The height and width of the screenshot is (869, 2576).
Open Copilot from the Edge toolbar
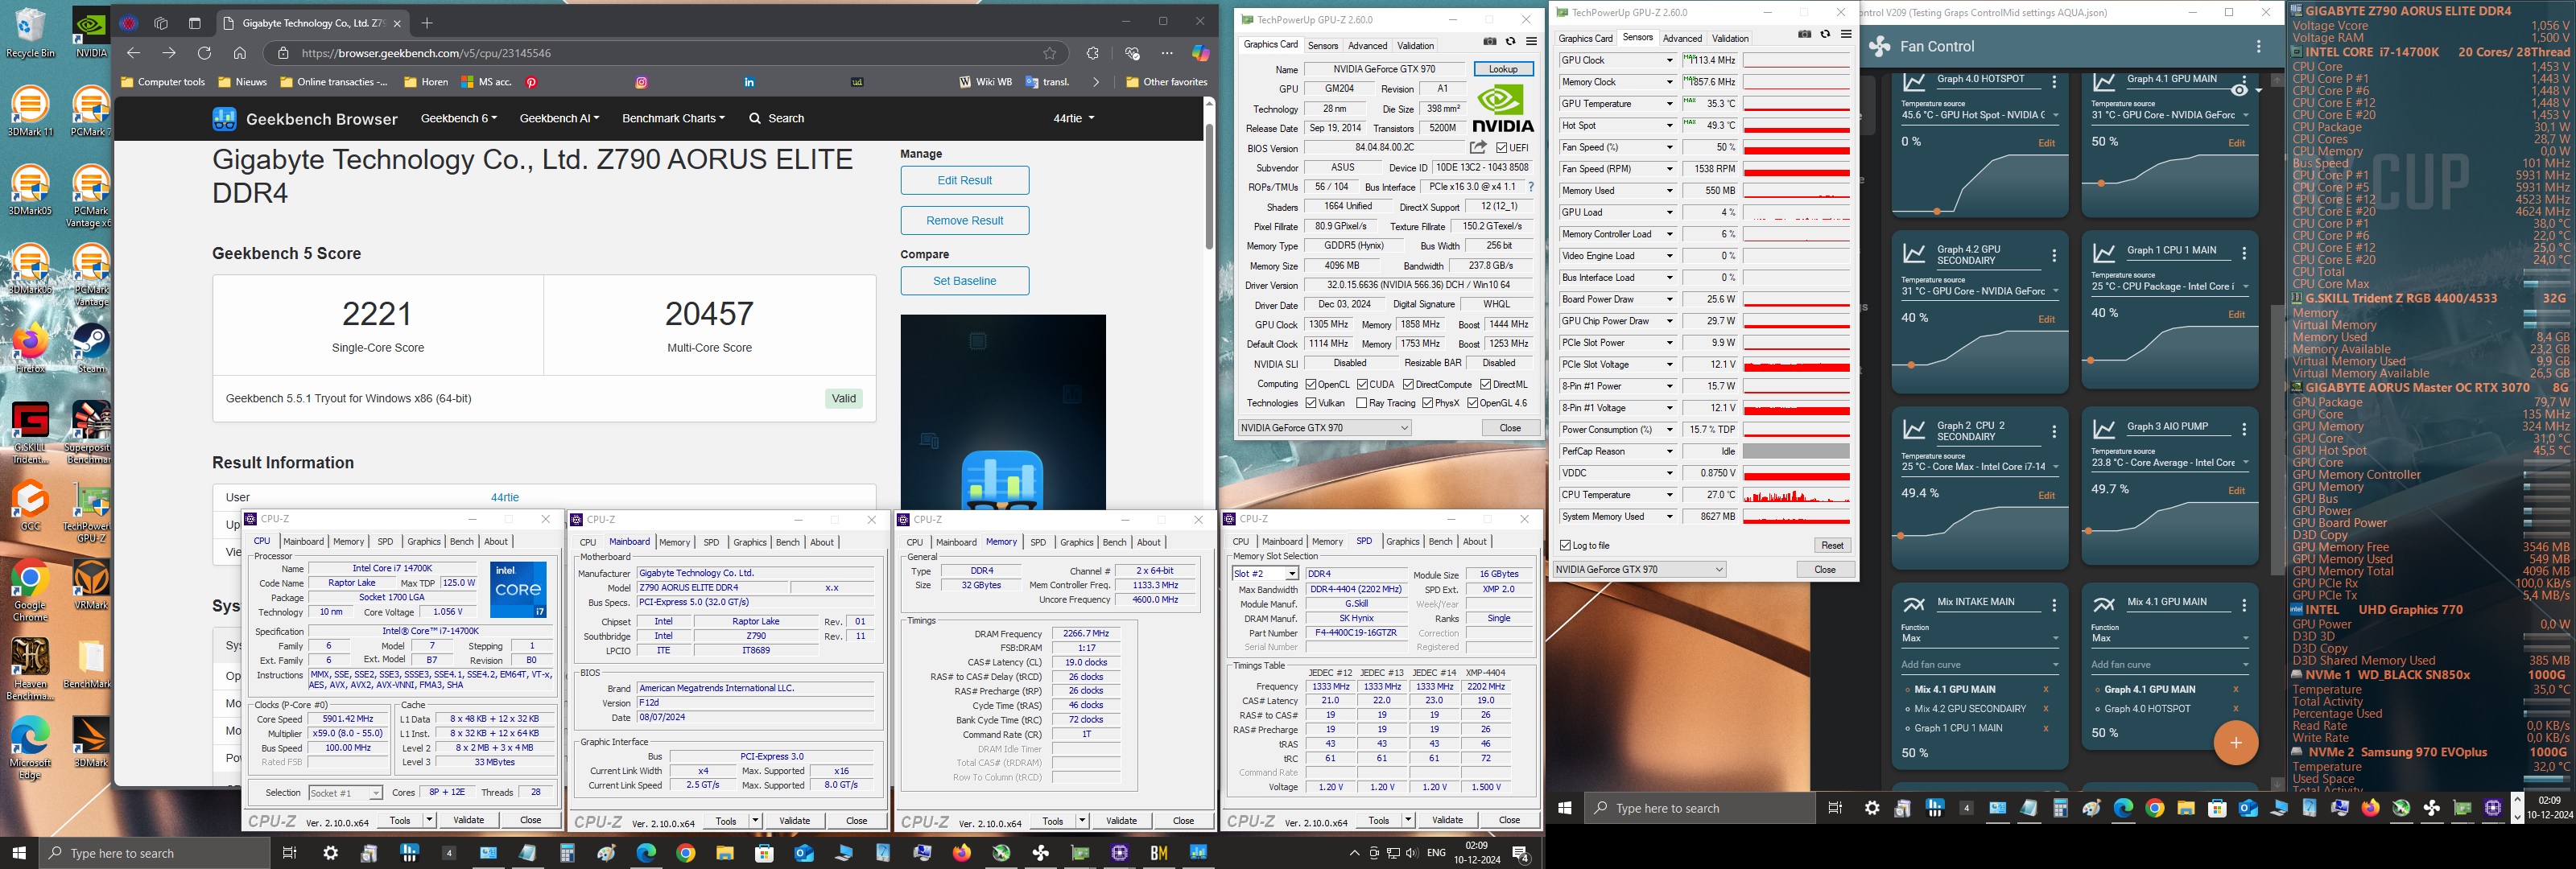[1201, 53]
